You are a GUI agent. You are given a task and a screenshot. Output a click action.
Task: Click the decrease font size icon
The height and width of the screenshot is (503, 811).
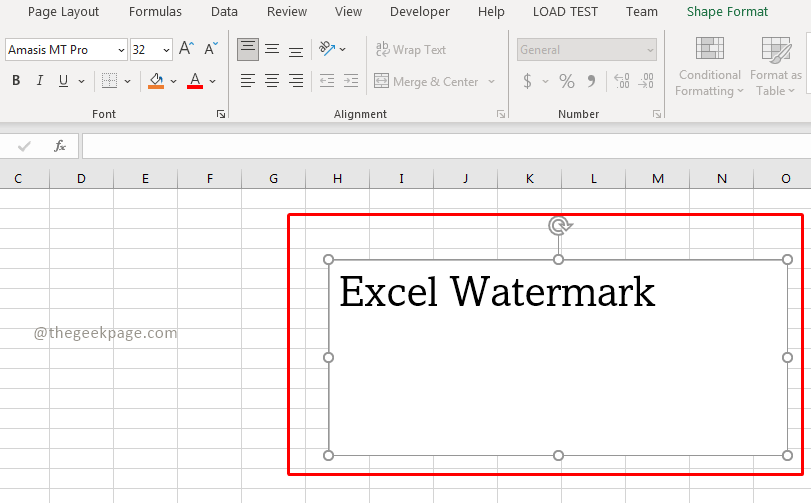pos(211,49)
